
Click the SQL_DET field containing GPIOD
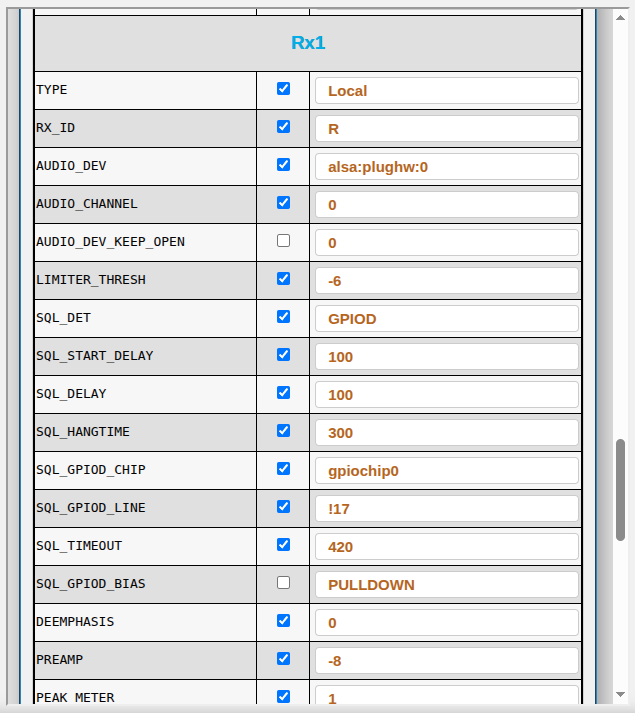pyautogui.click(x=447, y=319)
